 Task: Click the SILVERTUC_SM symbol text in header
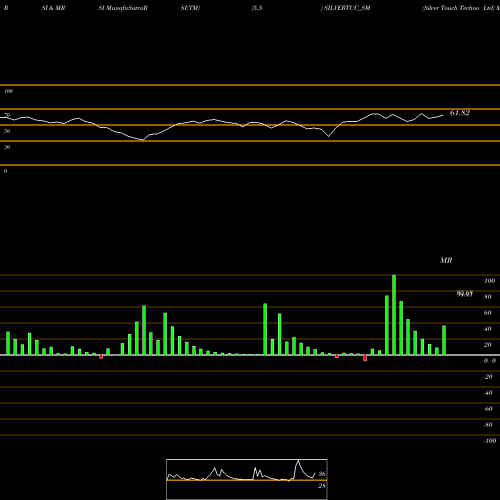click(347, 8)
